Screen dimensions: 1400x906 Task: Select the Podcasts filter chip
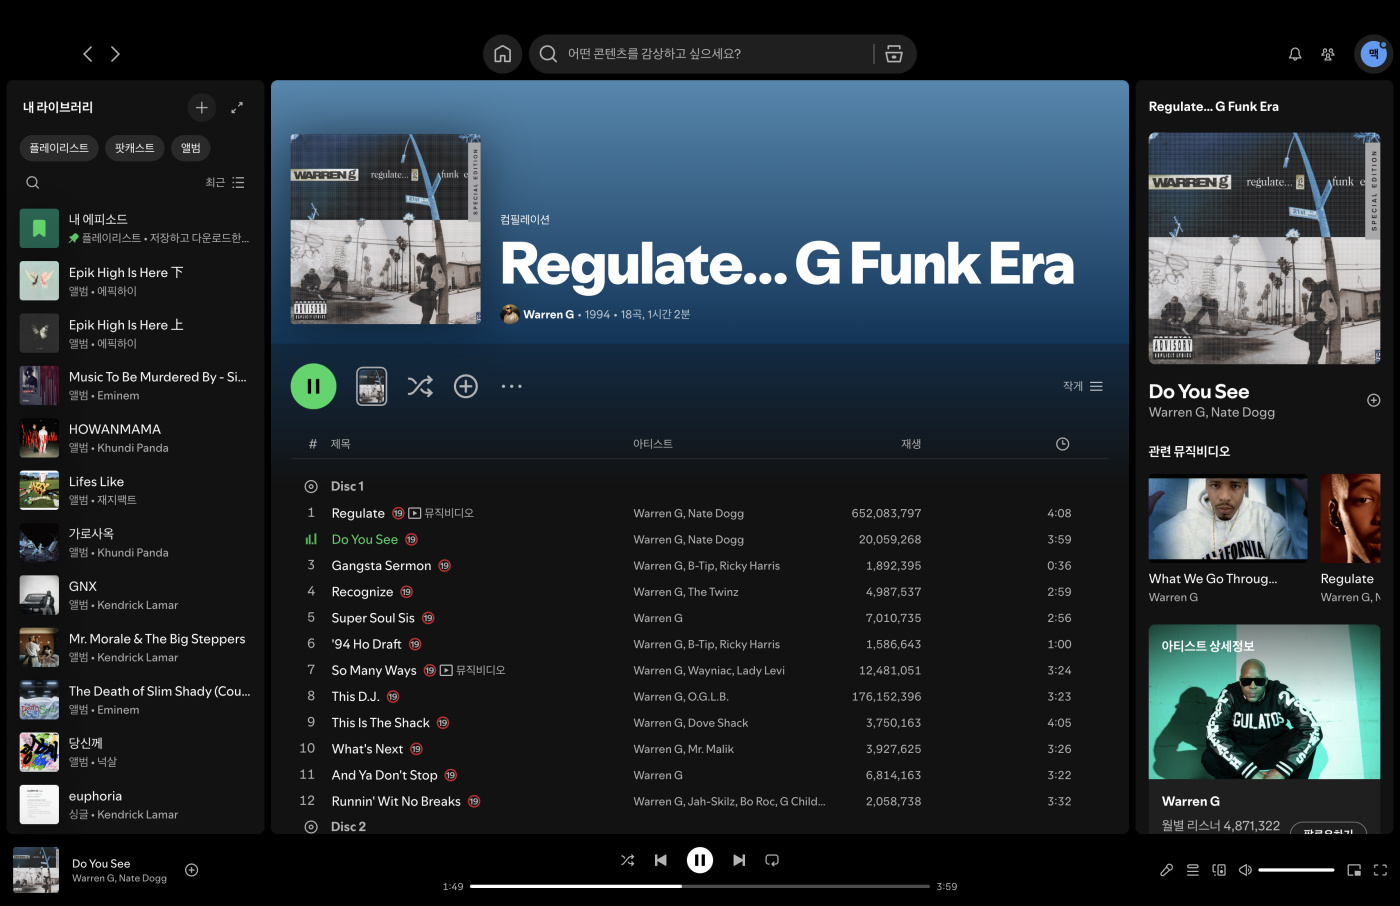point(134,148)
